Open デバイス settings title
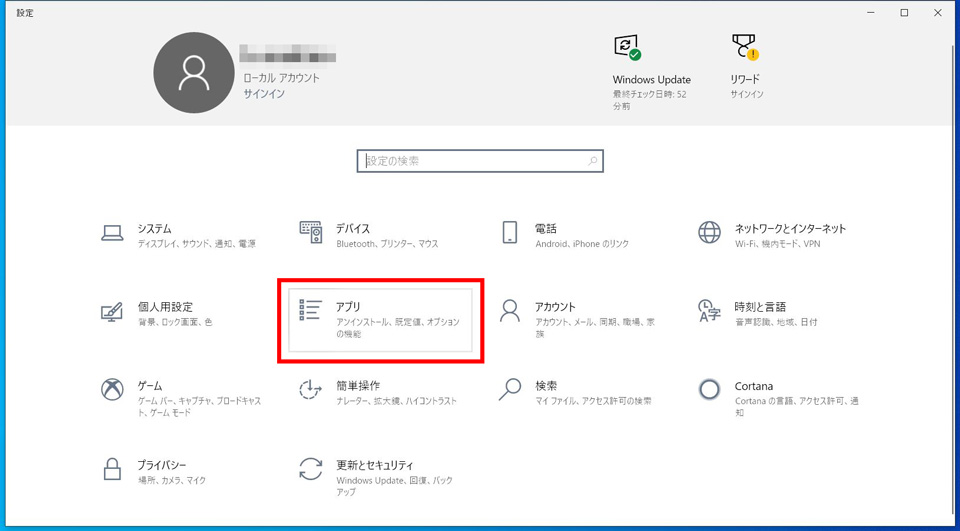Viewport: 960px width, 531px height. [353, 228]
